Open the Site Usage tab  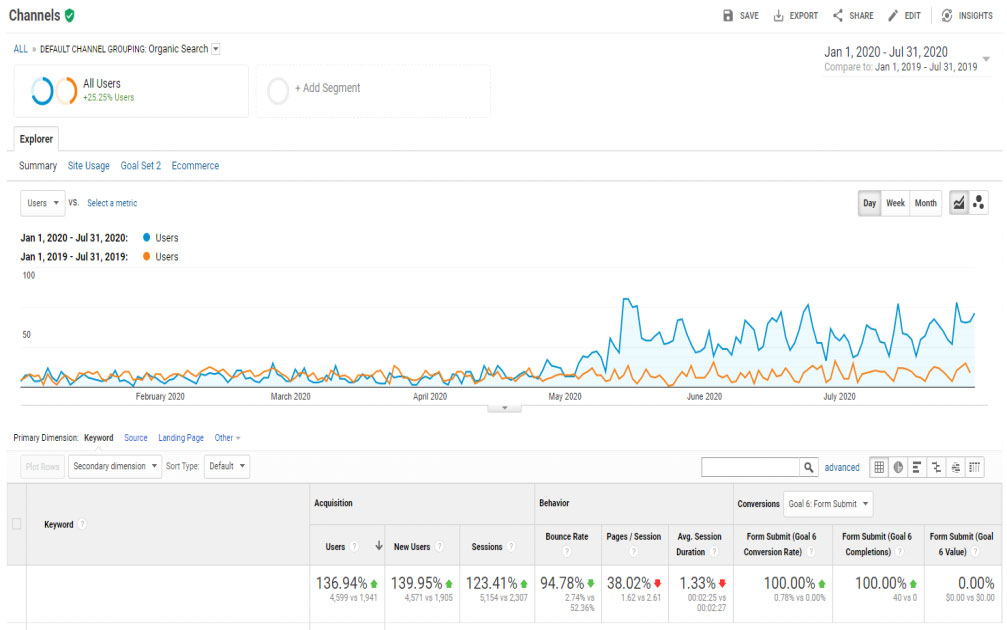[89, 166]
